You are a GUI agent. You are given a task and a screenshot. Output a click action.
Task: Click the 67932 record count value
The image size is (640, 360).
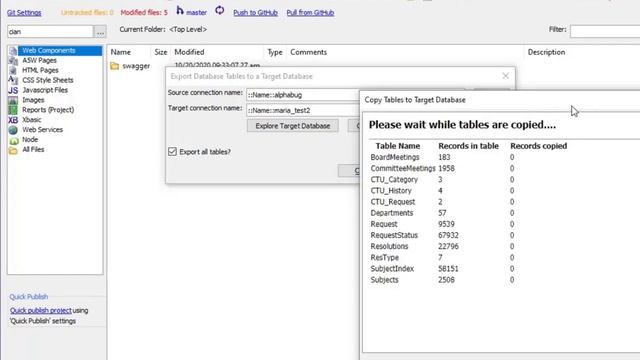point(449,235)
